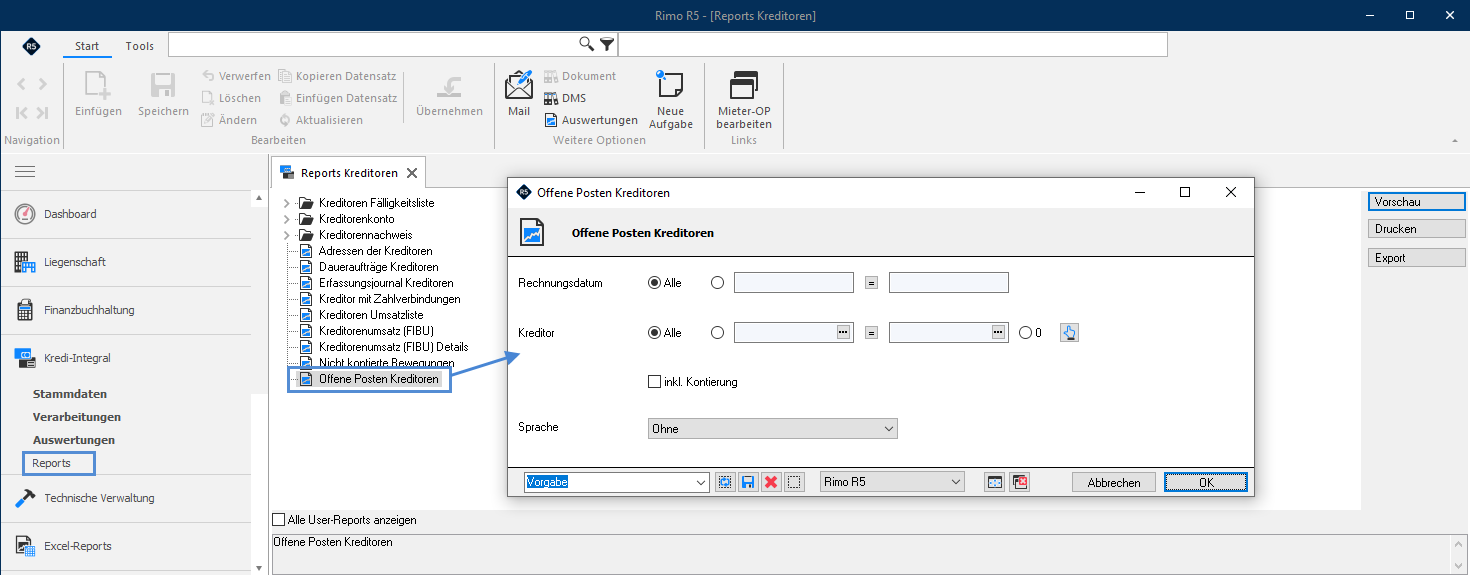Switch to the Tools ribbon tab
The width and height of the screenshot is (1470, 575).
[x=140, y=46]
